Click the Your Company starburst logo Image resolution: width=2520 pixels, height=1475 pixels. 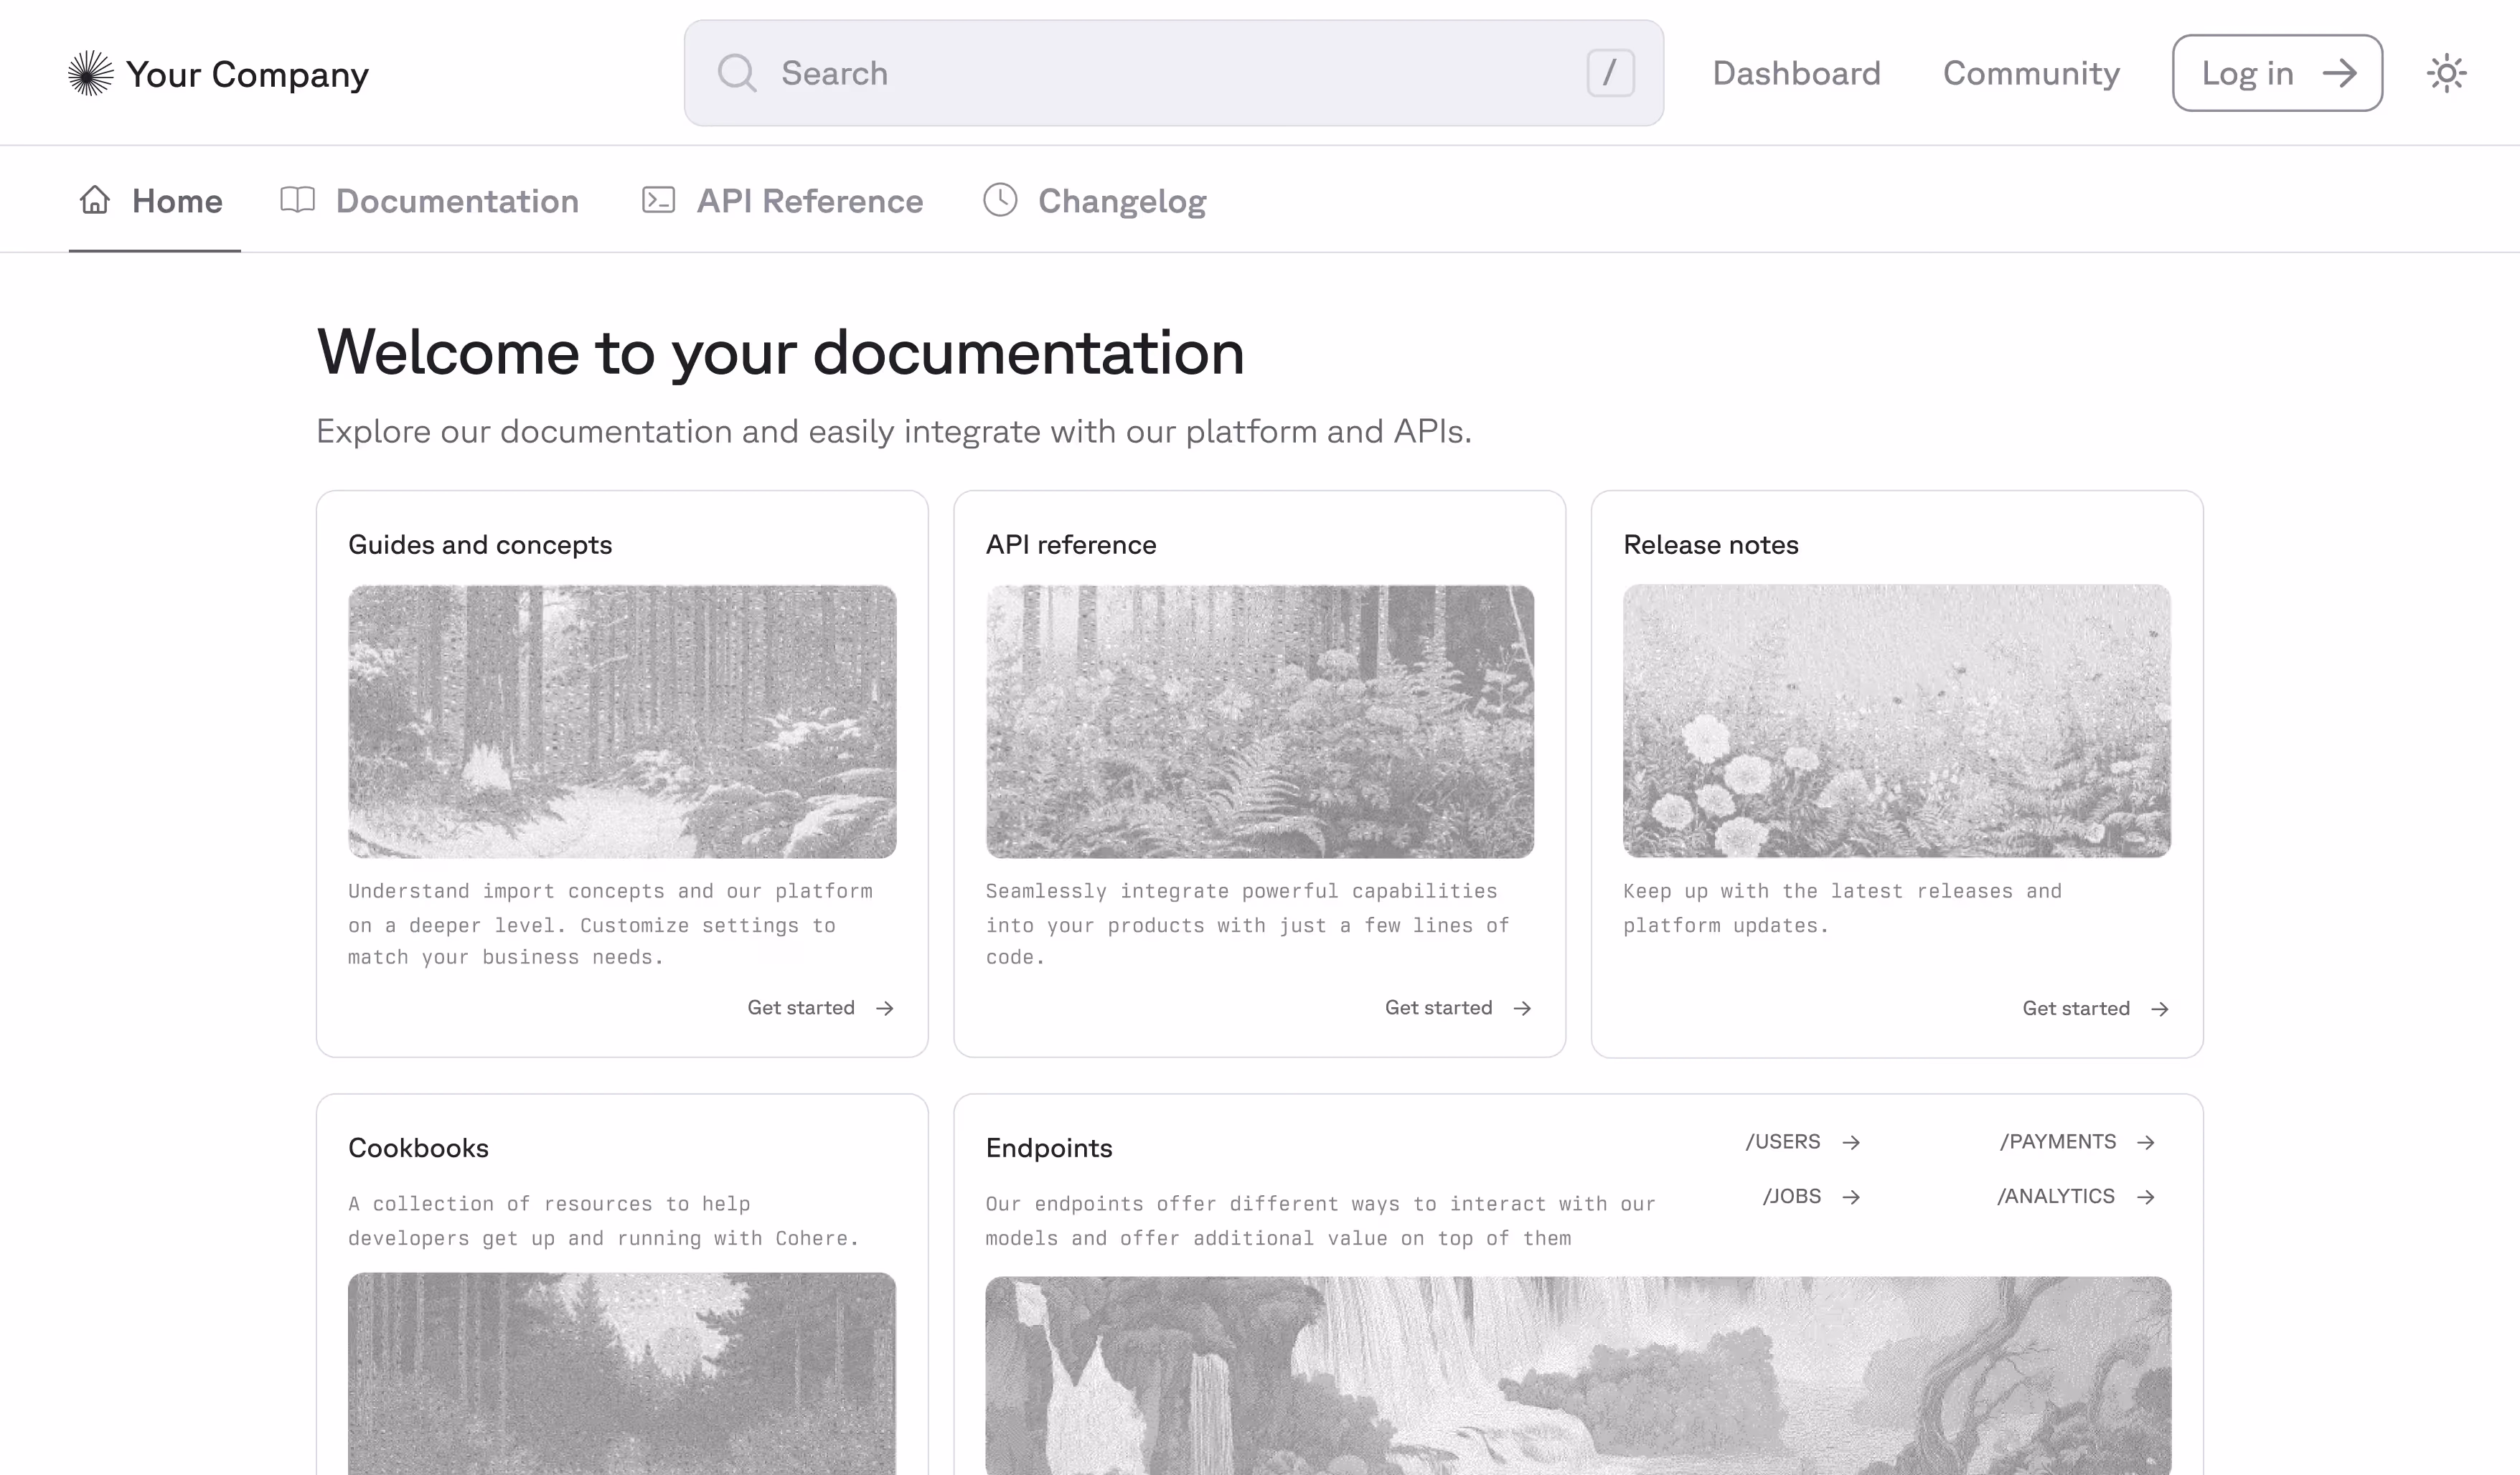click(90, 74)
